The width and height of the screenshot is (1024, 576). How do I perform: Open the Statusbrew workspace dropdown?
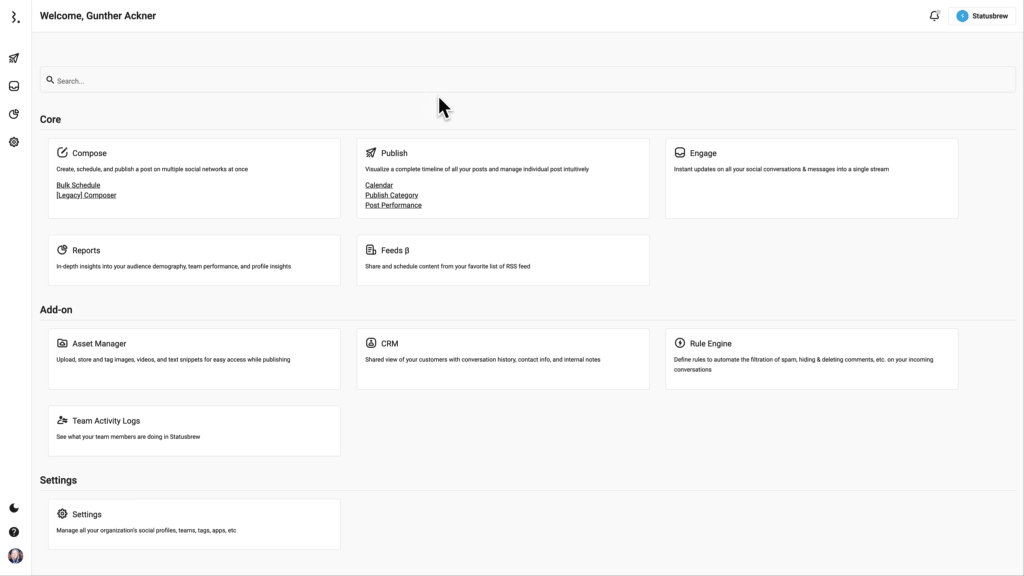[x=981, y=16]
